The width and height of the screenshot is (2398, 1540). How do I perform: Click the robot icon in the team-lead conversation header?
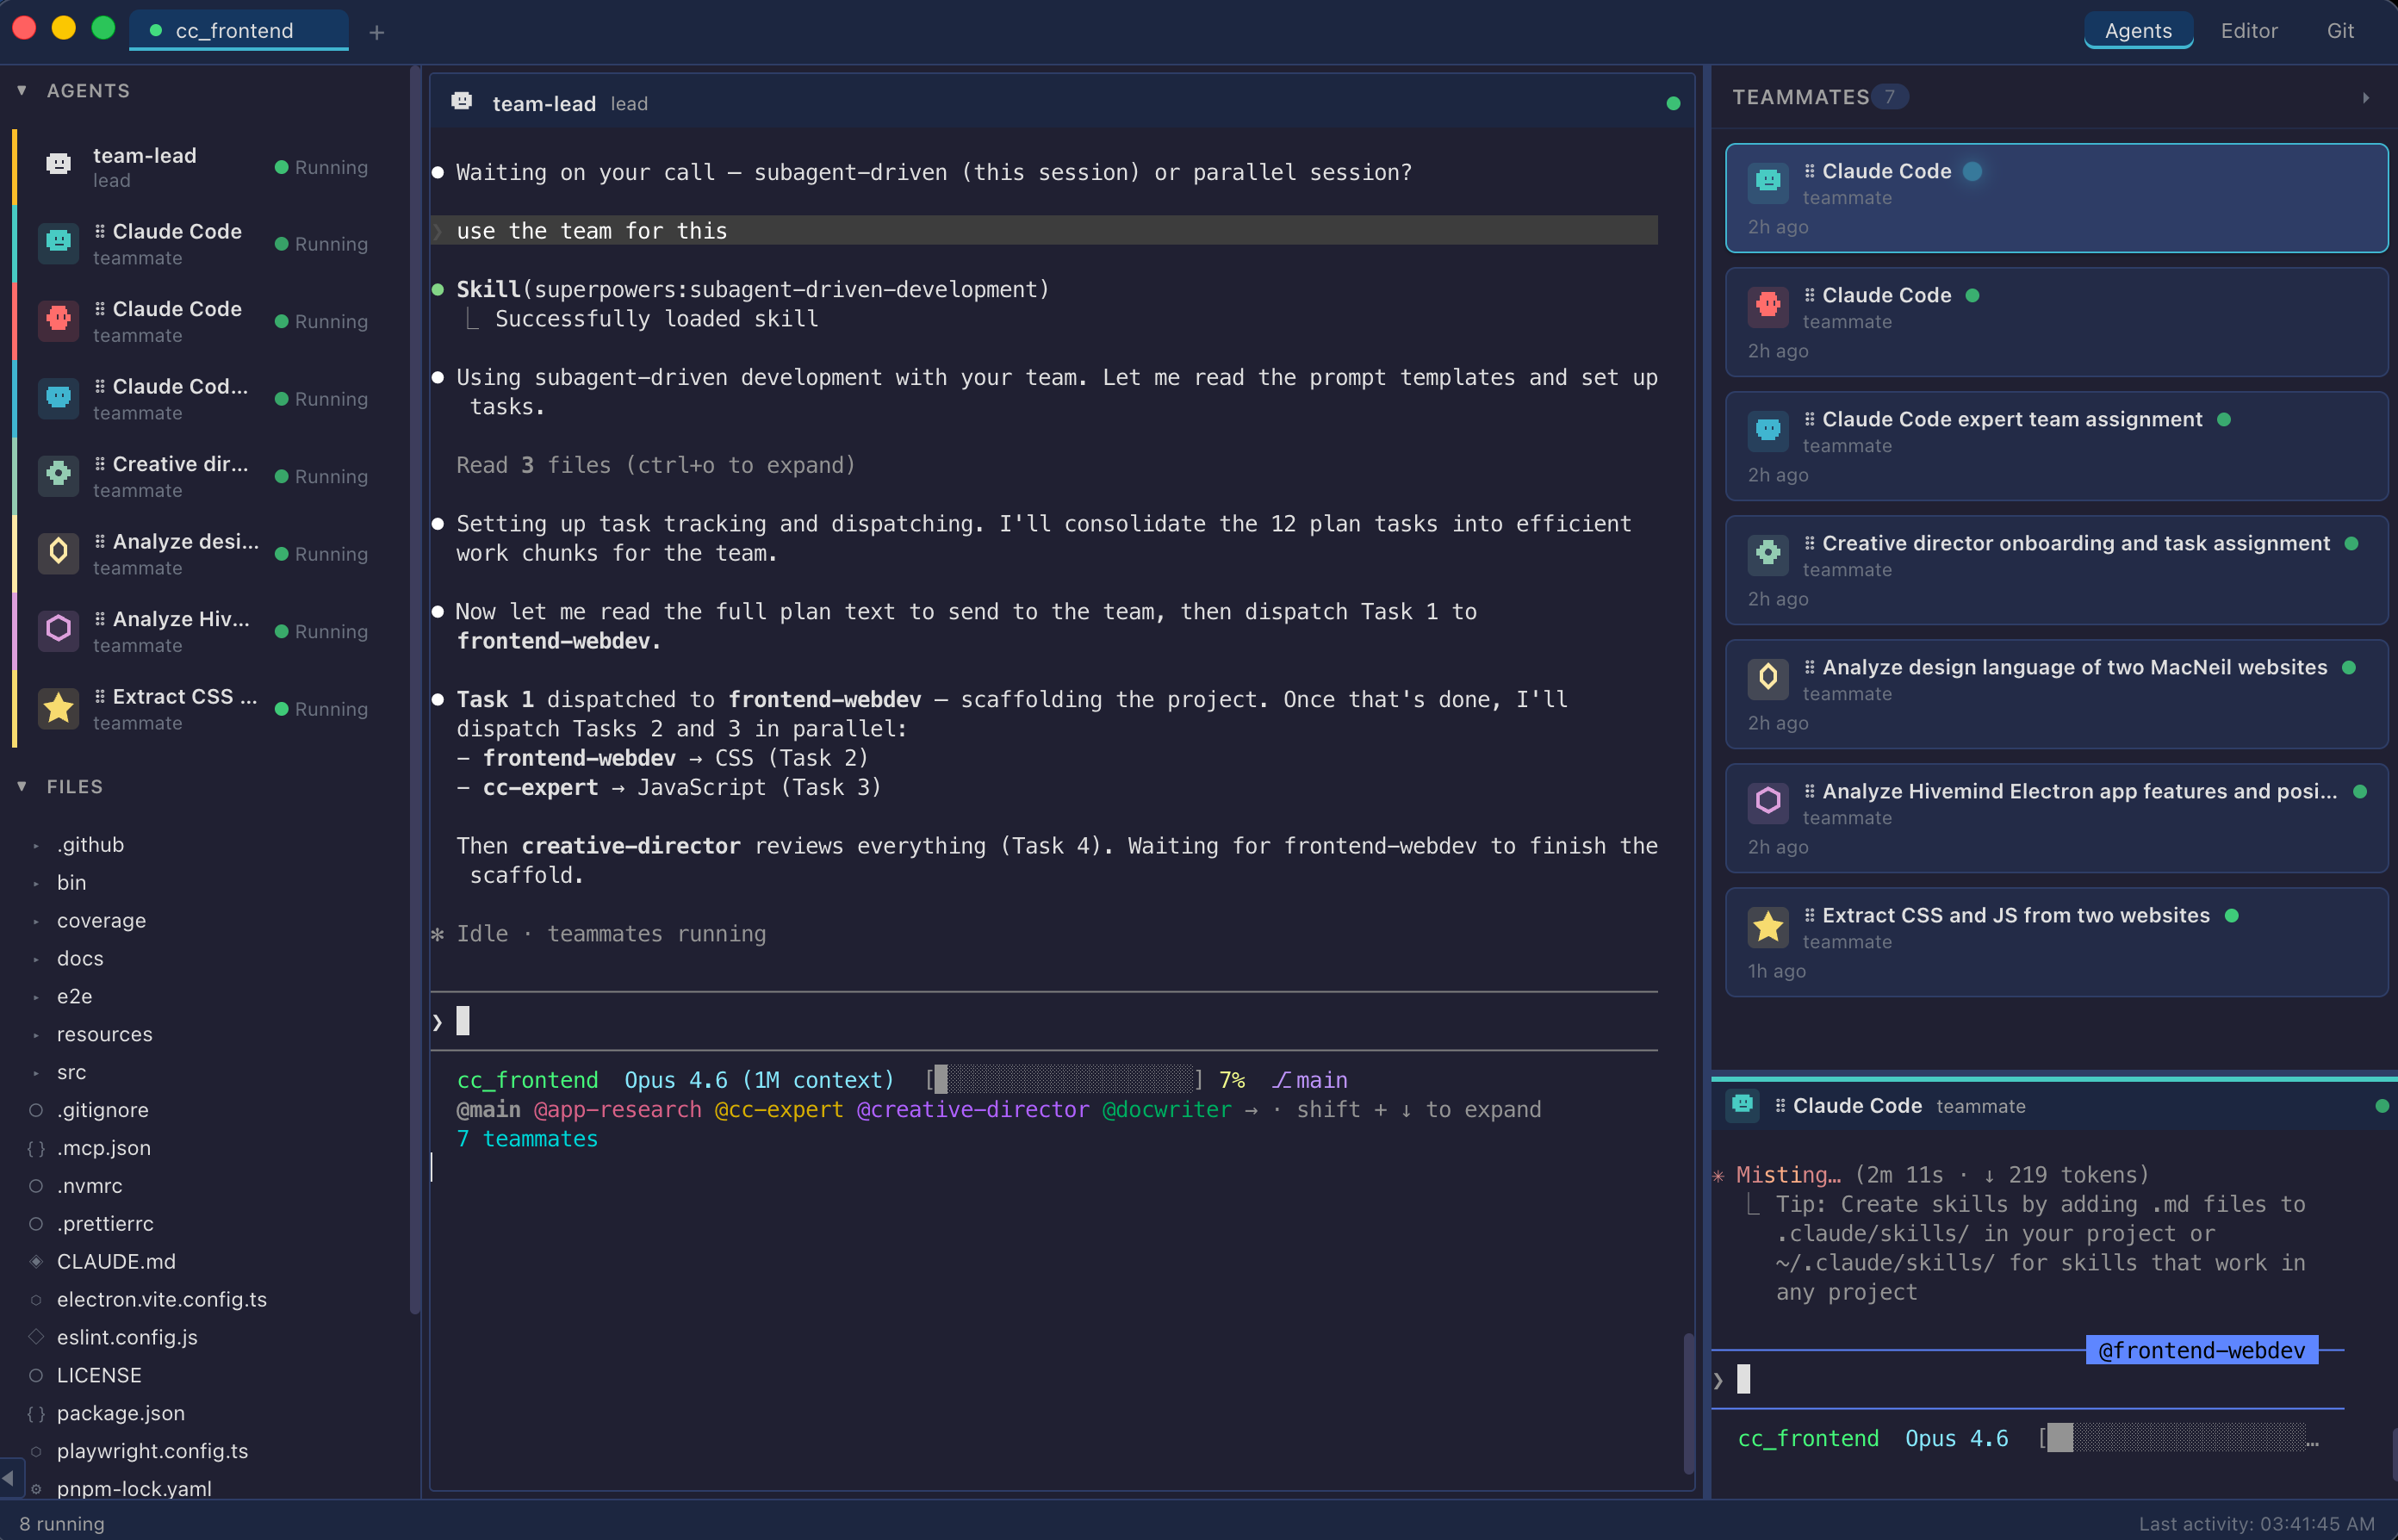[461, 100]
